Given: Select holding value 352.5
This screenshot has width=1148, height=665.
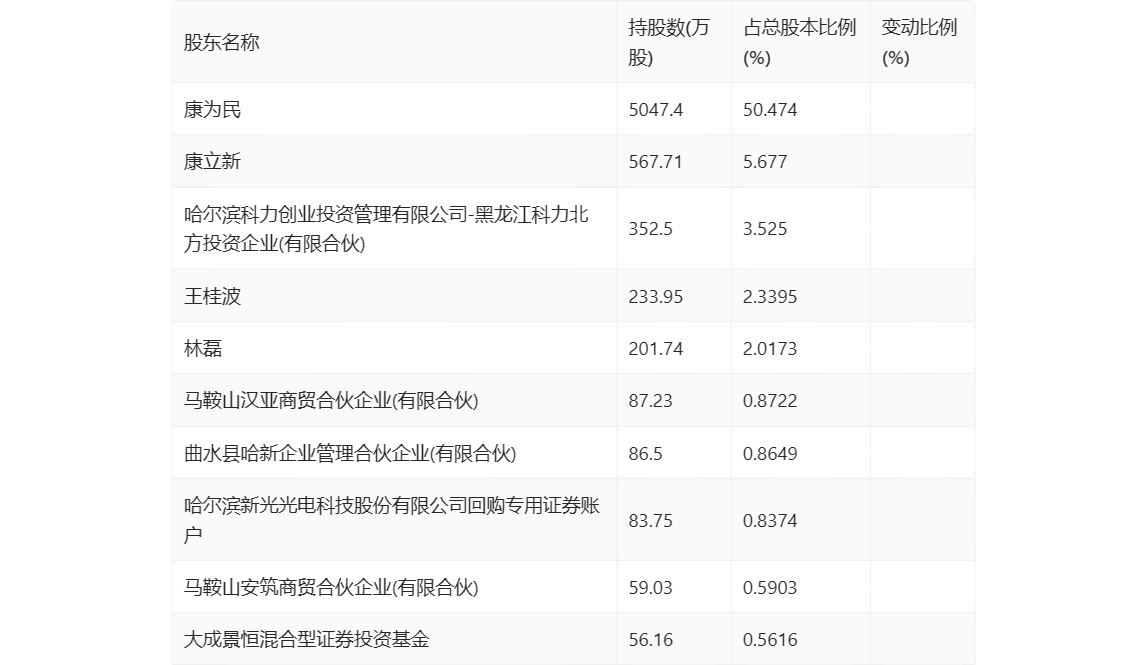Looking at the screenshot, I should click(650, 229).
